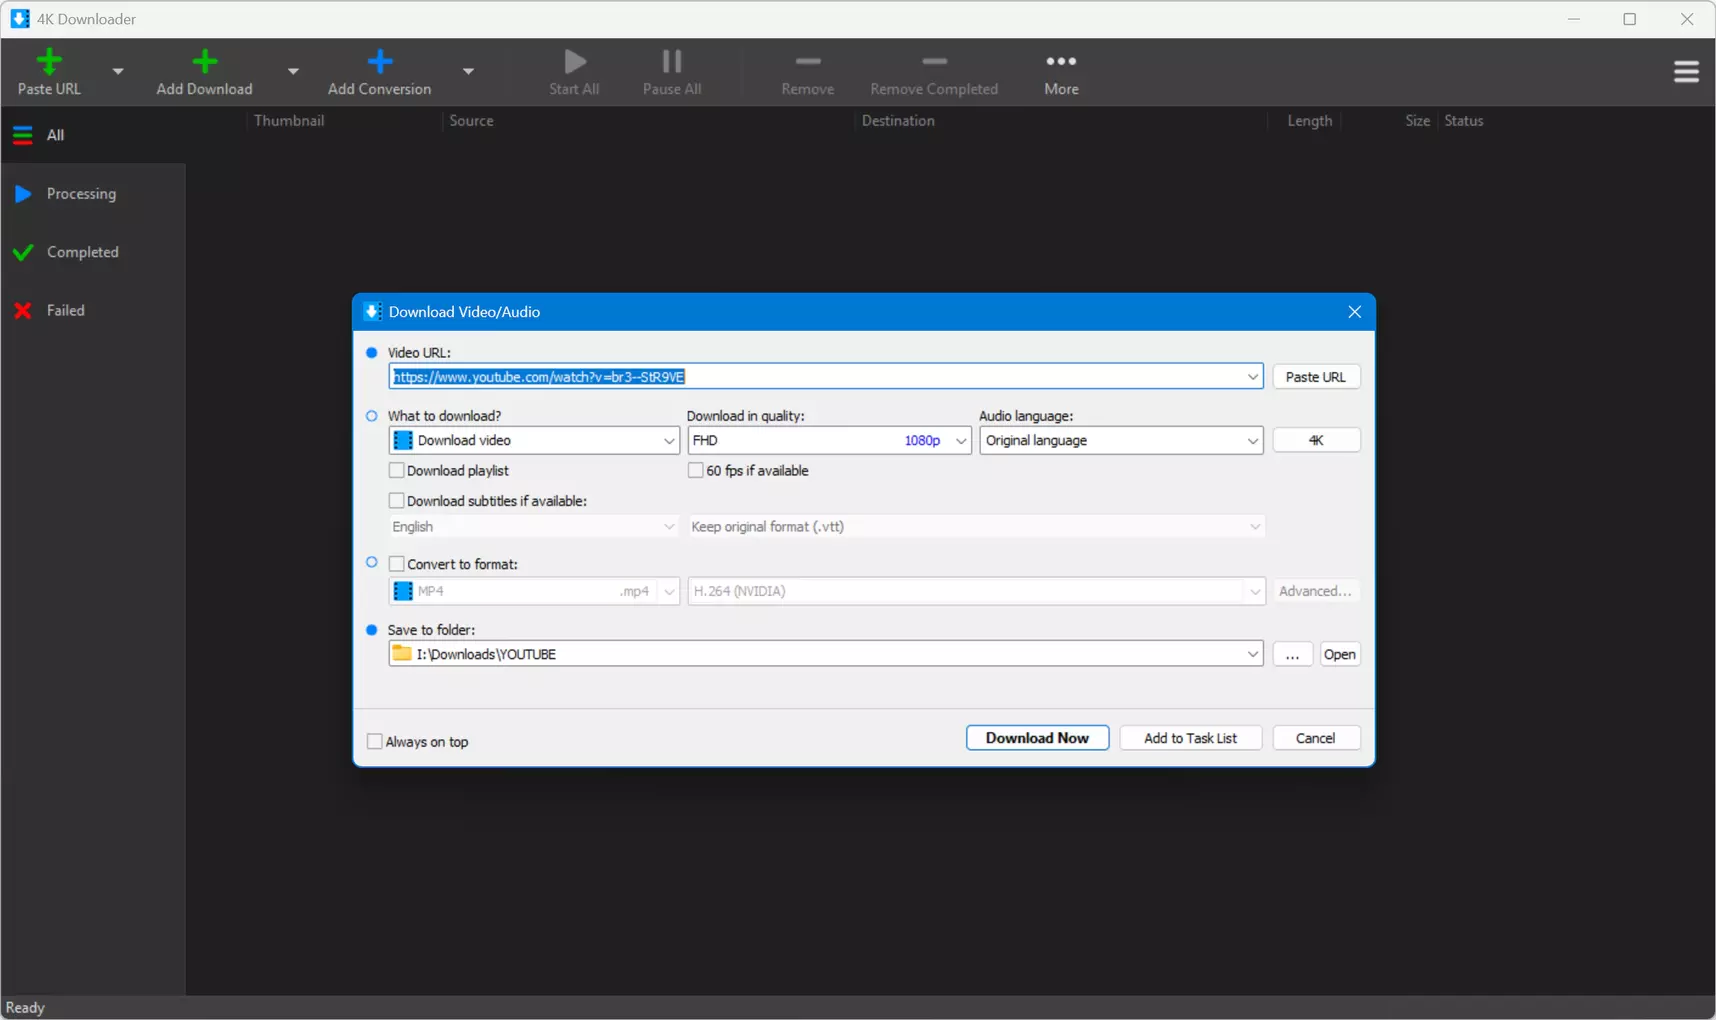Viewport: 1716px width, 1020px height.
Task: Open the What to download combo box
Action: click(x=534, y=440)
